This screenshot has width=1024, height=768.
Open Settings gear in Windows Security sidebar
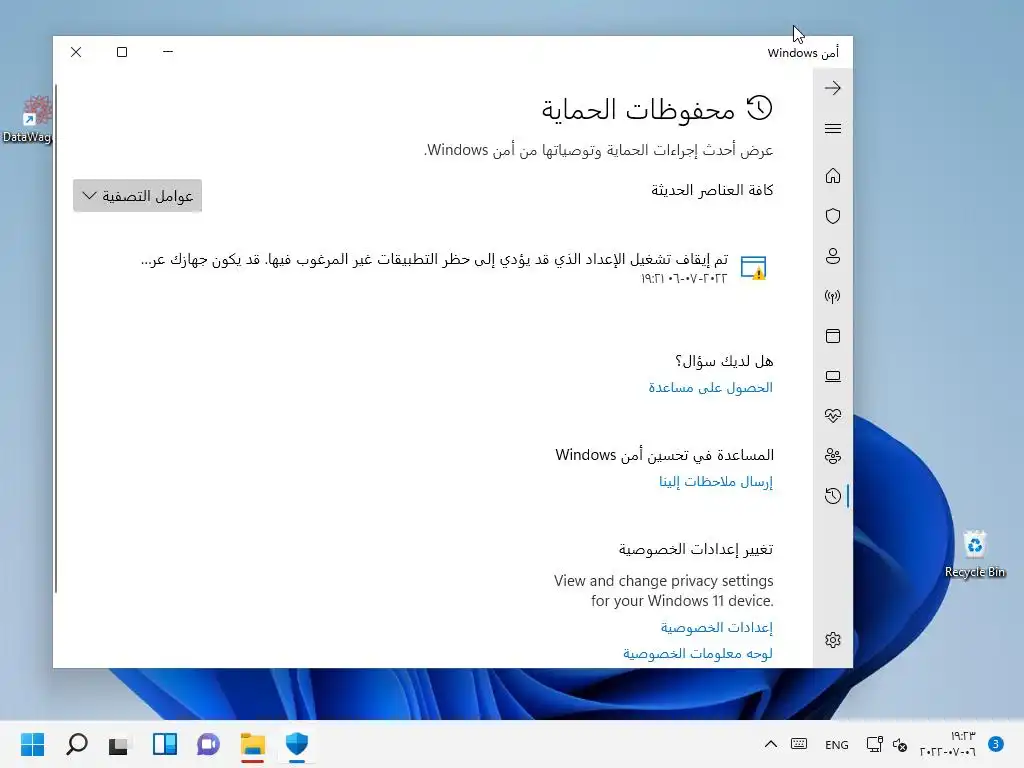pyautogui.click(x=833, y=640)
